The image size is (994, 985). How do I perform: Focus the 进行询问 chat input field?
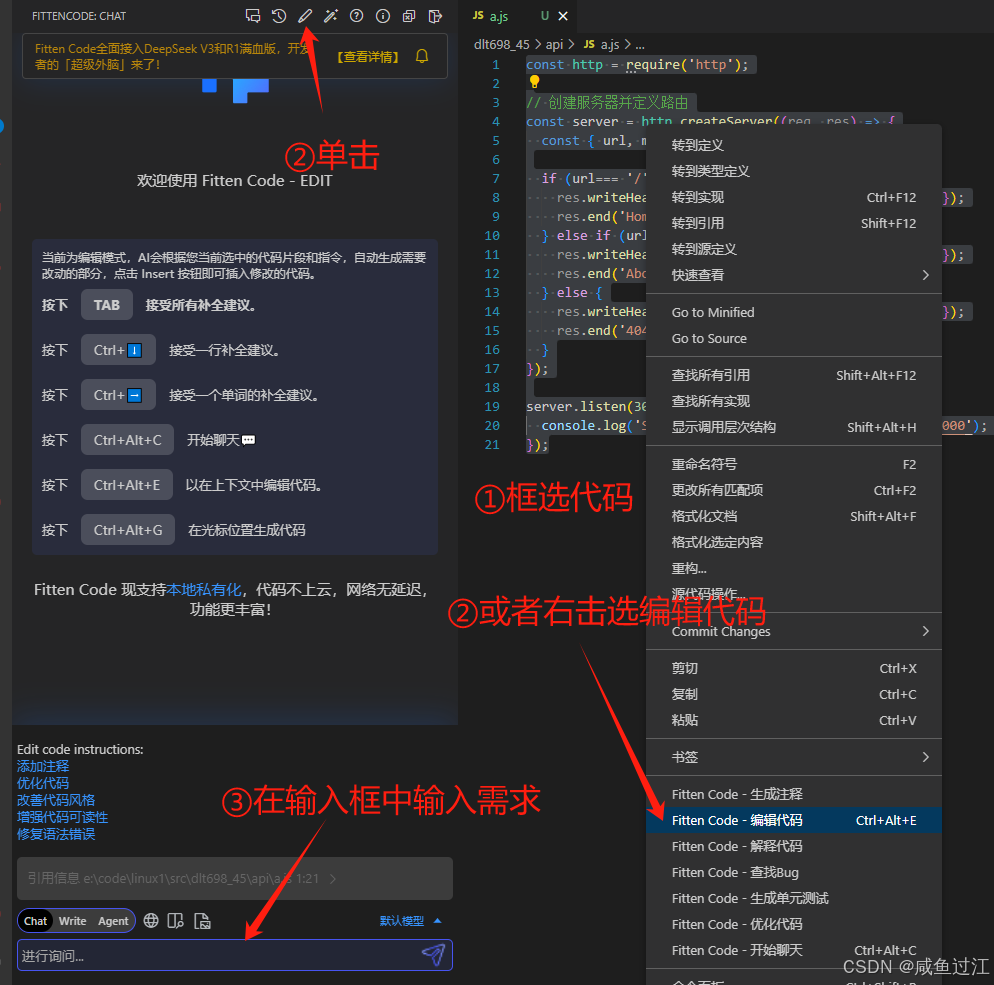tap(235, 955)
